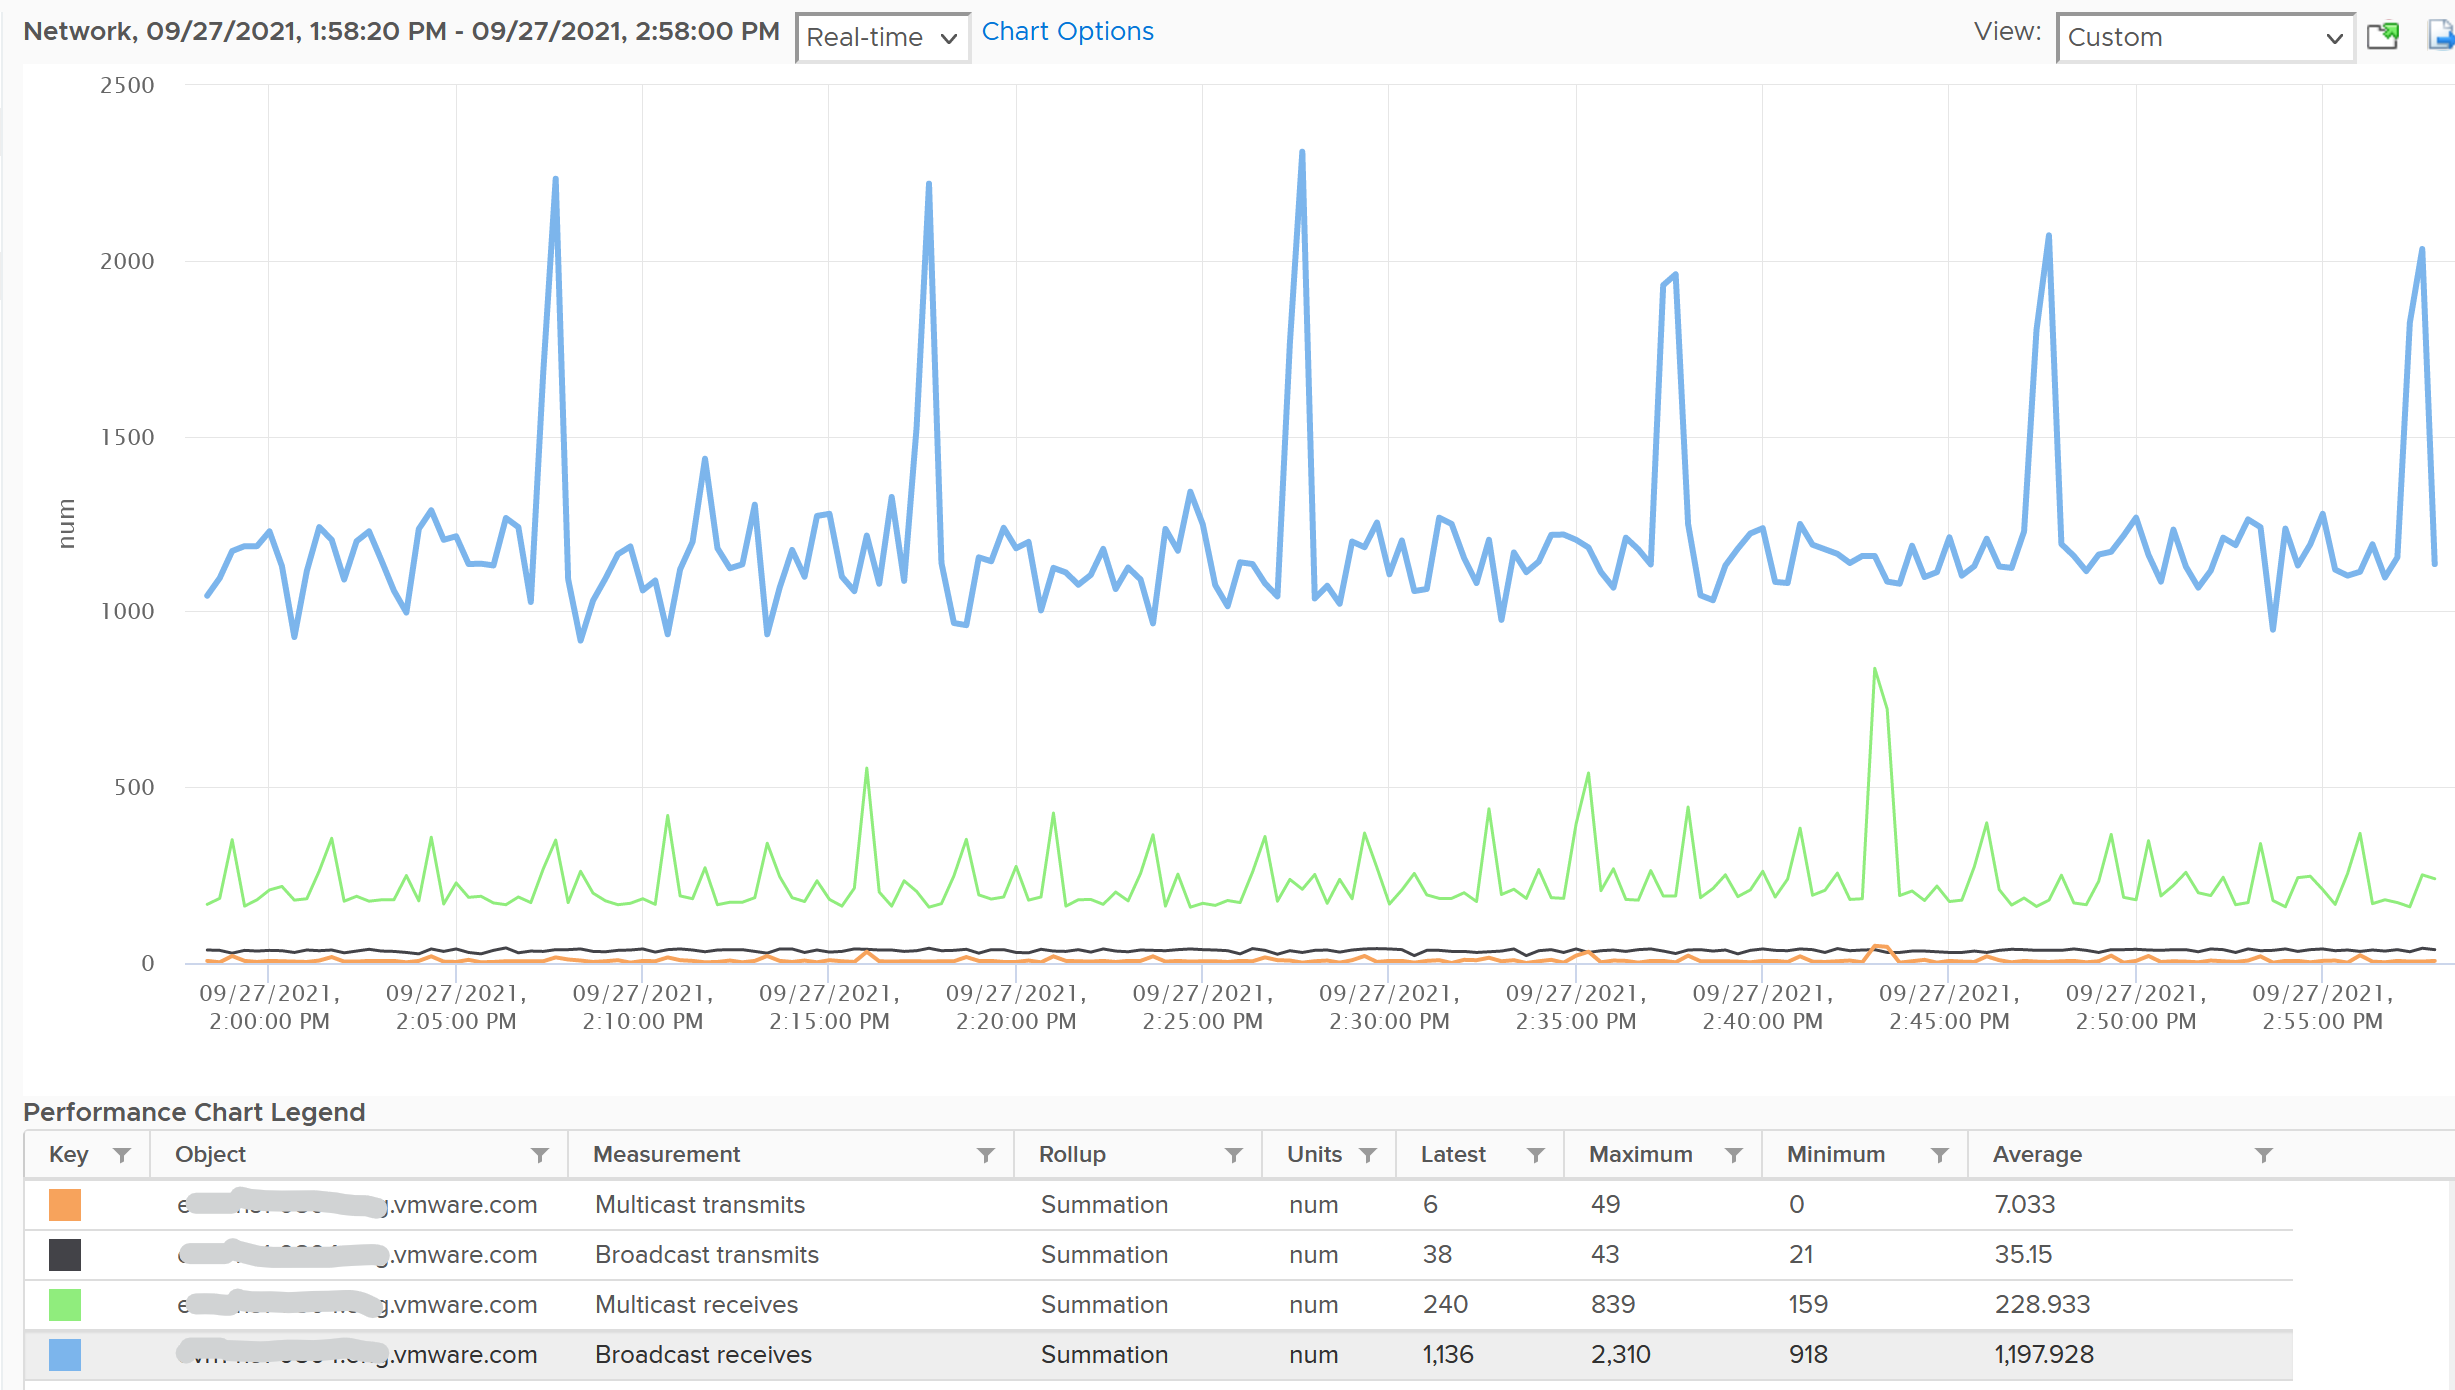Click the pop-out chart icon
Image resolution: width=2455 pixels, height=1390 pixels.
pos(2383,36)
